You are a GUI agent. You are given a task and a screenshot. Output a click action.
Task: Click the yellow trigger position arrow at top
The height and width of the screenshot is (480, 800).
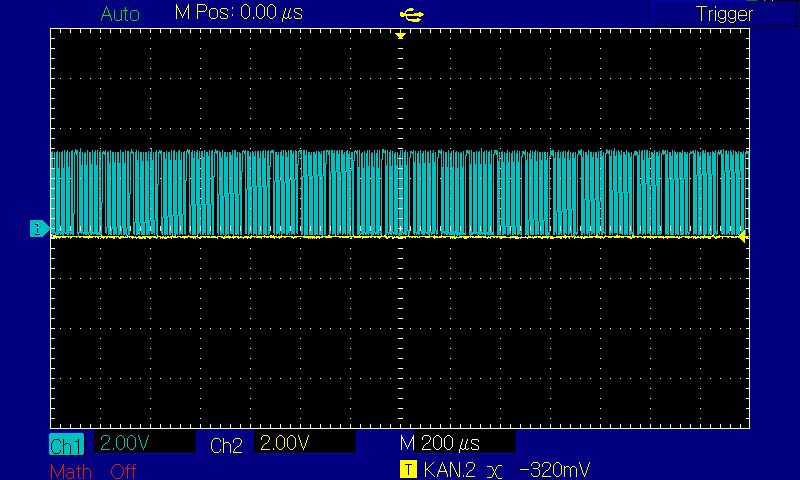pyautogui.click(x=401, y=35)
